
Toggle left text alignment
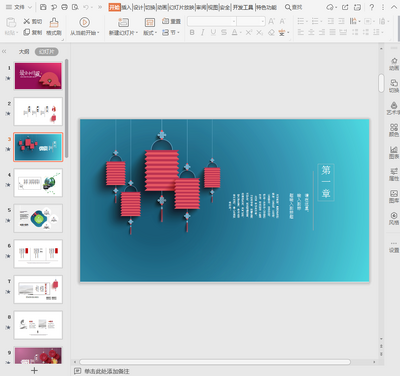[301, 32]
